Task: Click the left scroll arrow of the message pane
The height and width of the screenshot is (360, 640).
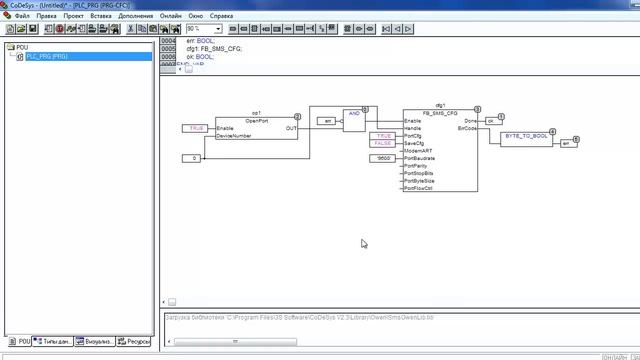Action: (x=169, y=342)
